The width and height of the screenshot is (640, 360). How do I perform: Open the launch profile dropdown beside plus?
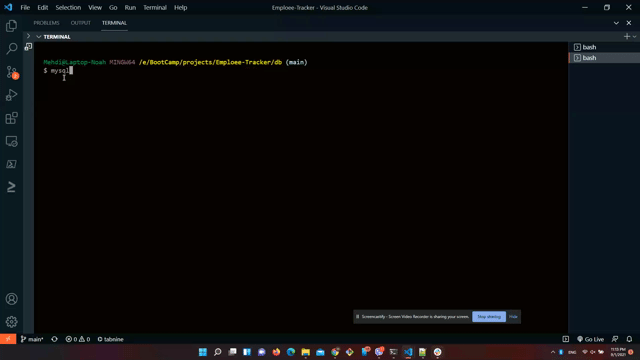[635, 37]
